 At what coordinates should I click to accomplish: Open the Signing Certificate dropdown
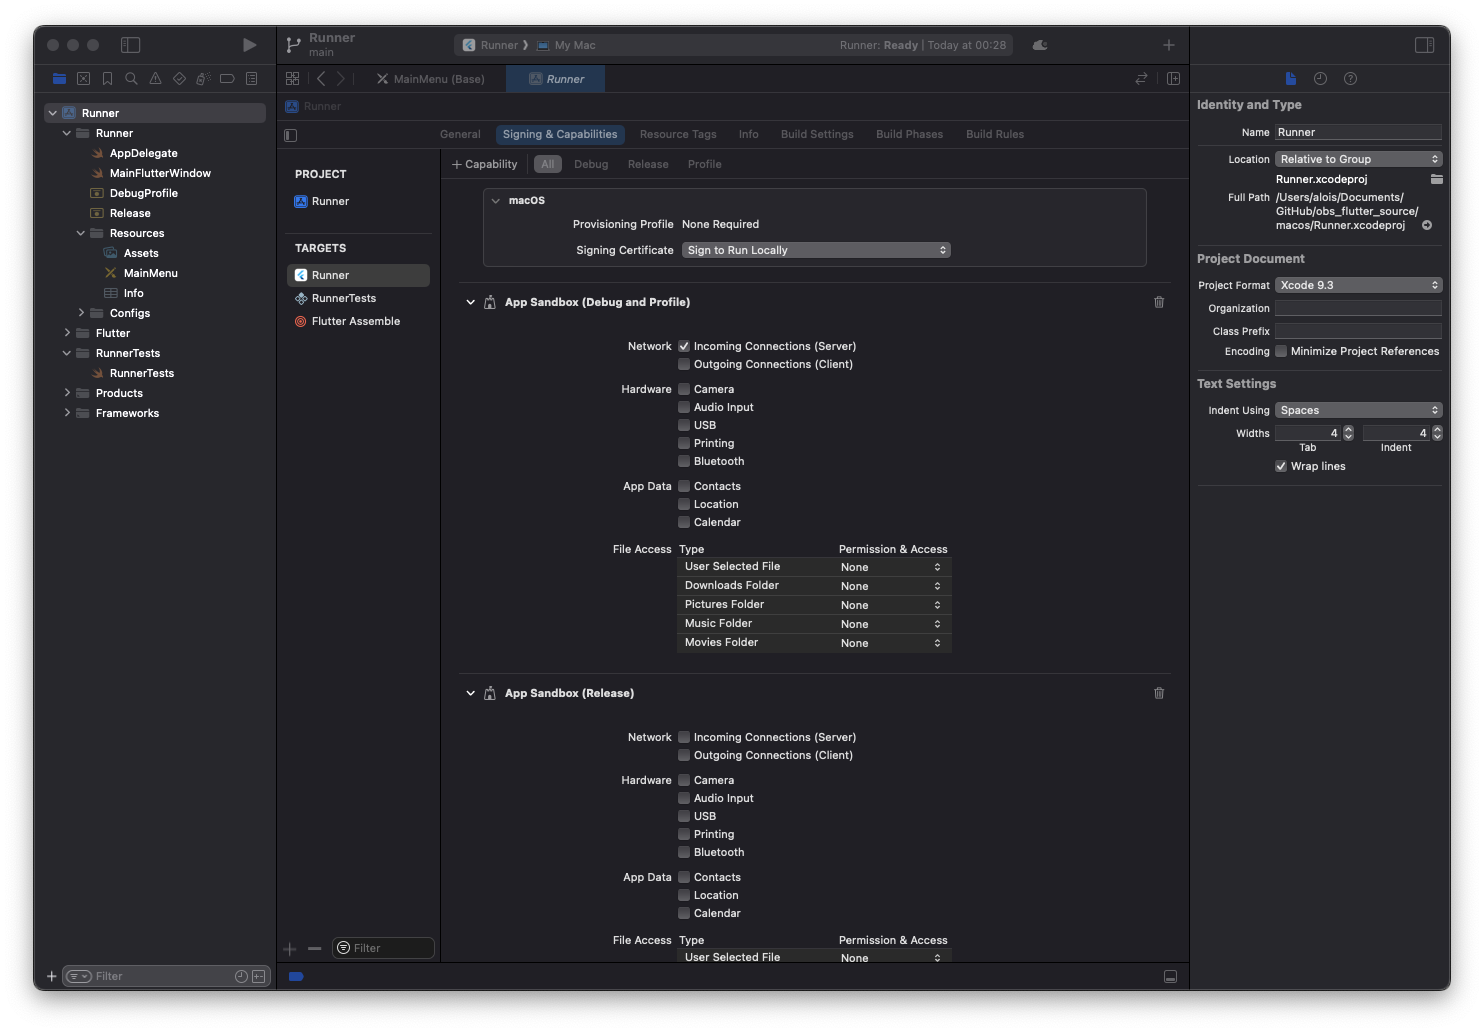(816, 250)
